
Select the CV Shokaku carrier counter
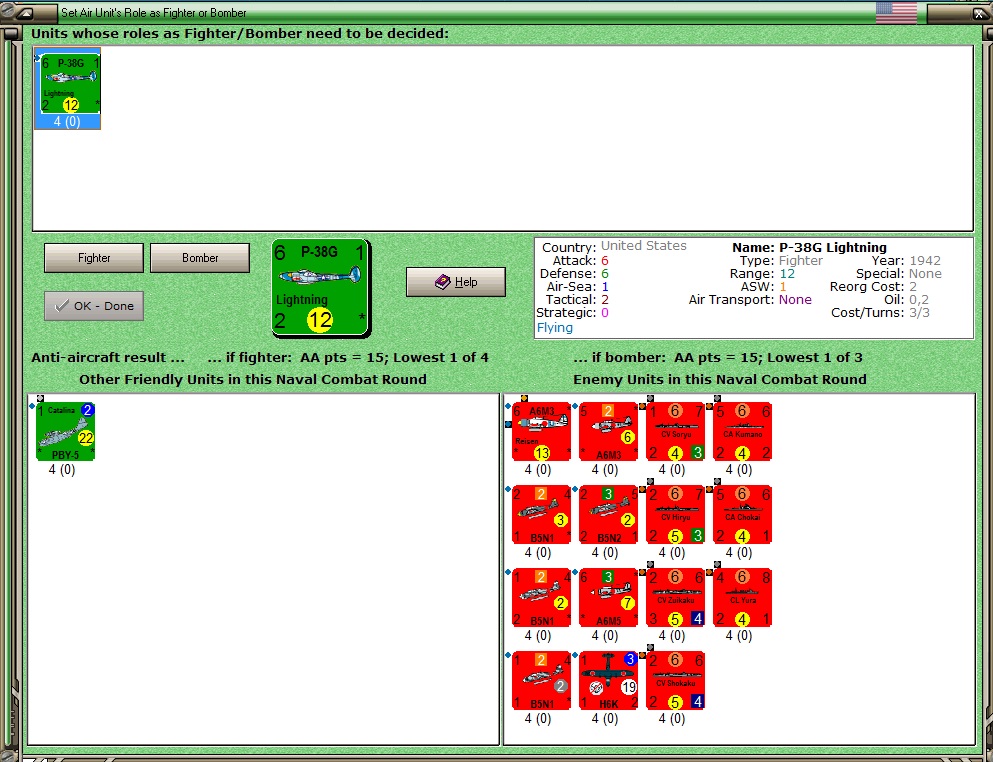tap(675, 680)
